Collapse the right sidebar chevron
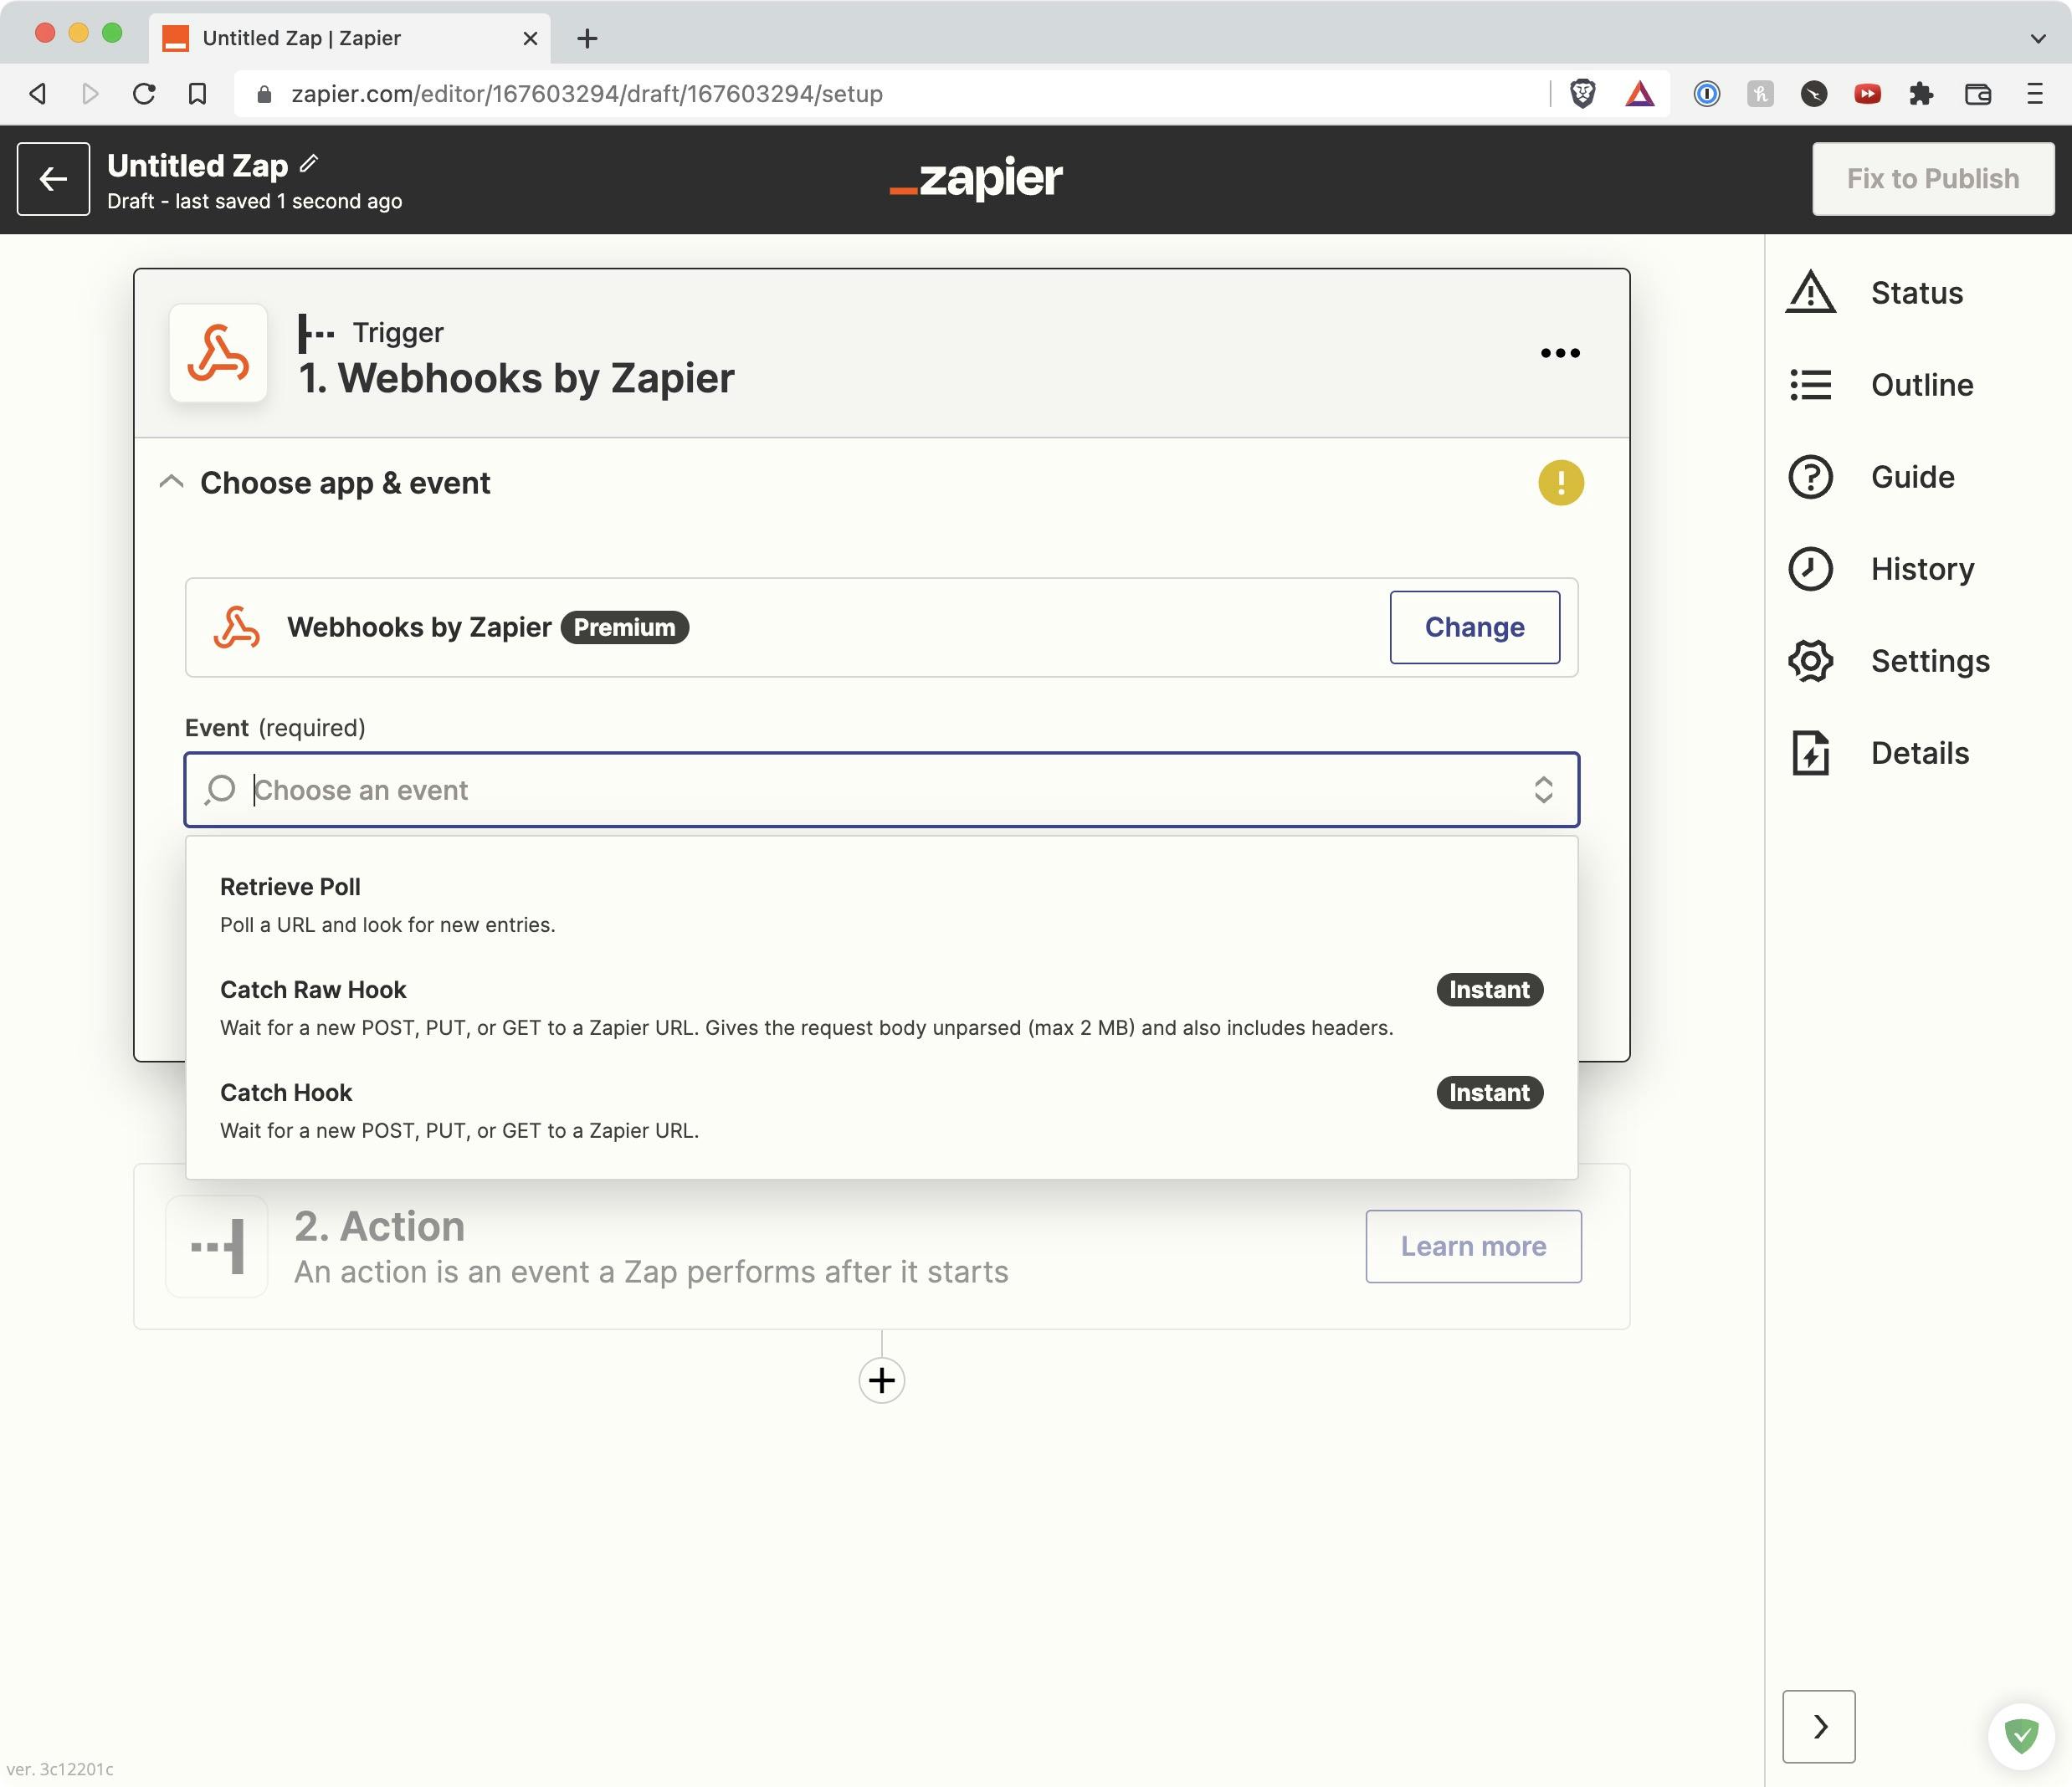Screen dimensions: 2072x1787 pos(1819,1727)
